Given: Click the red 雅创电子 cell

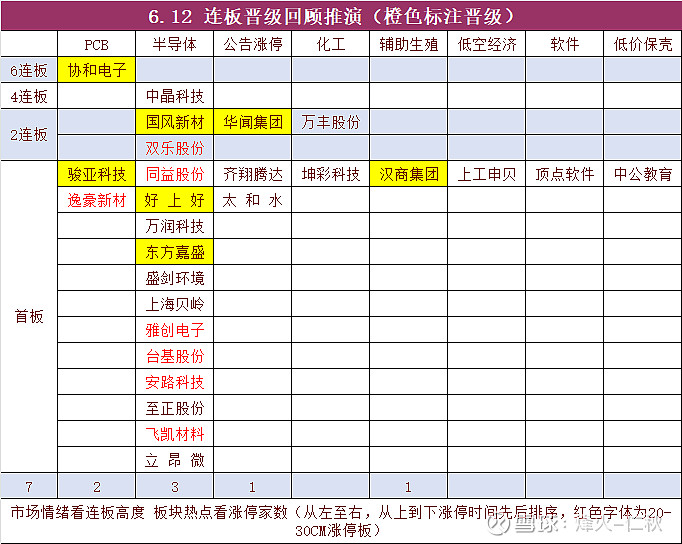Looking at the screenshot, I should (174, 330).
